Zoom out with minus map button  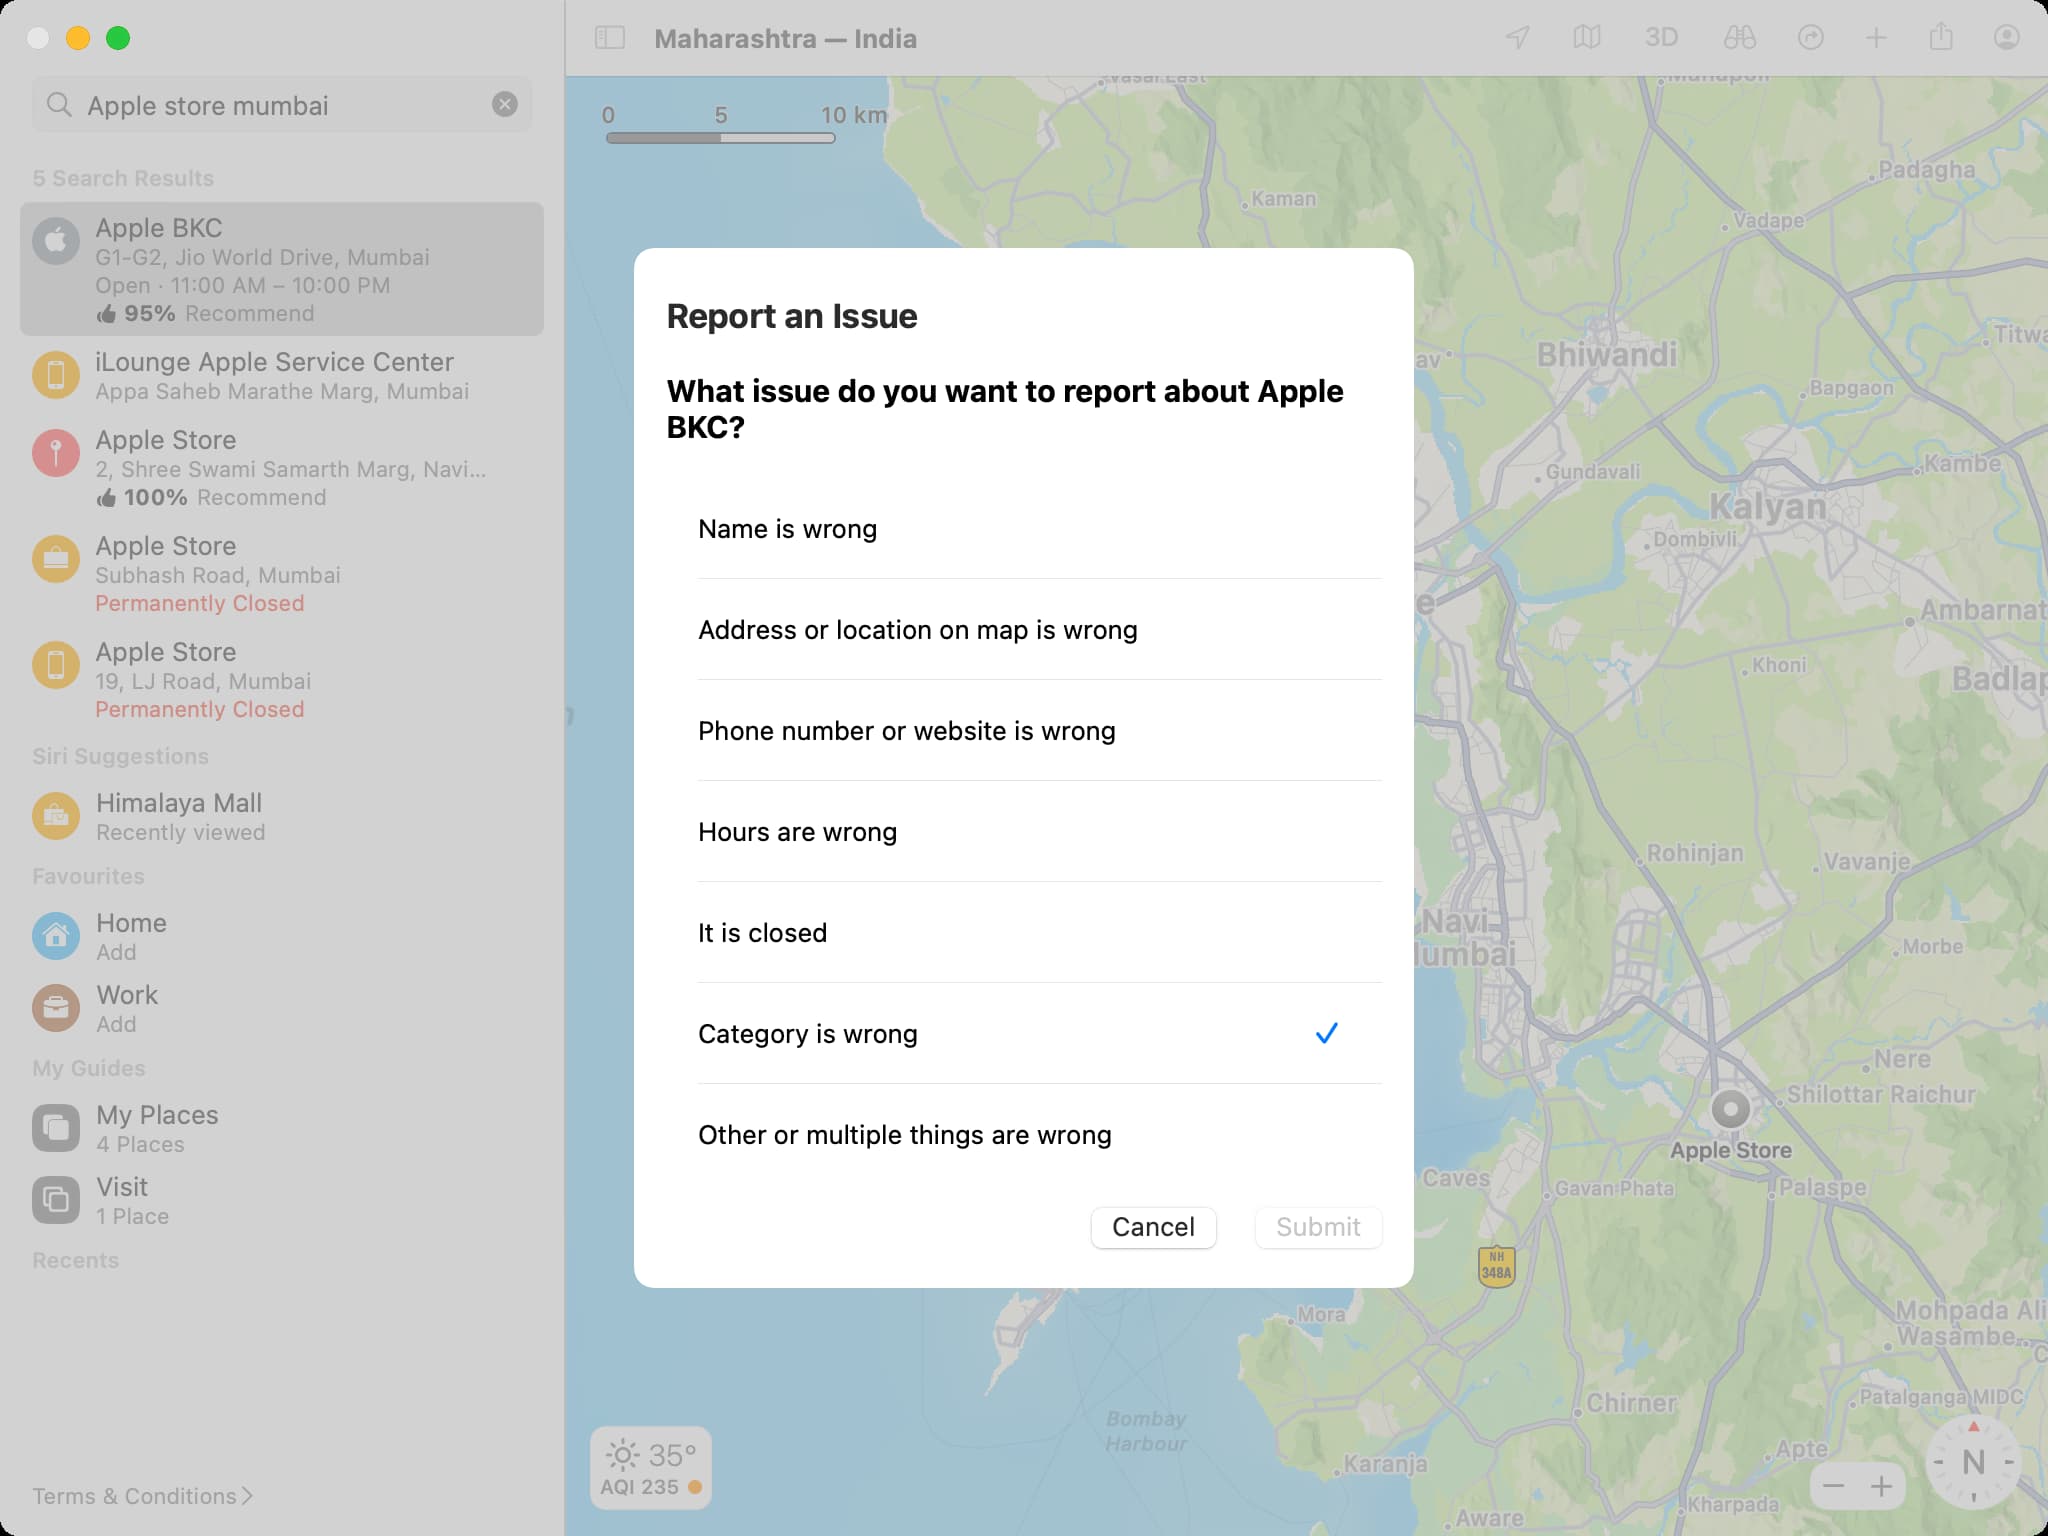point(1833,1487)
